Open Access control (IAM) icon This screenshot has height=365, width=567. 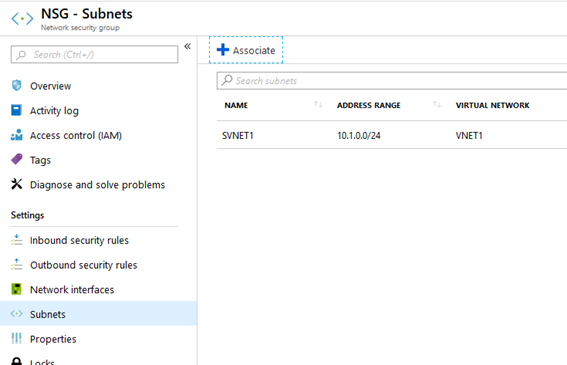tap(17, 135)
